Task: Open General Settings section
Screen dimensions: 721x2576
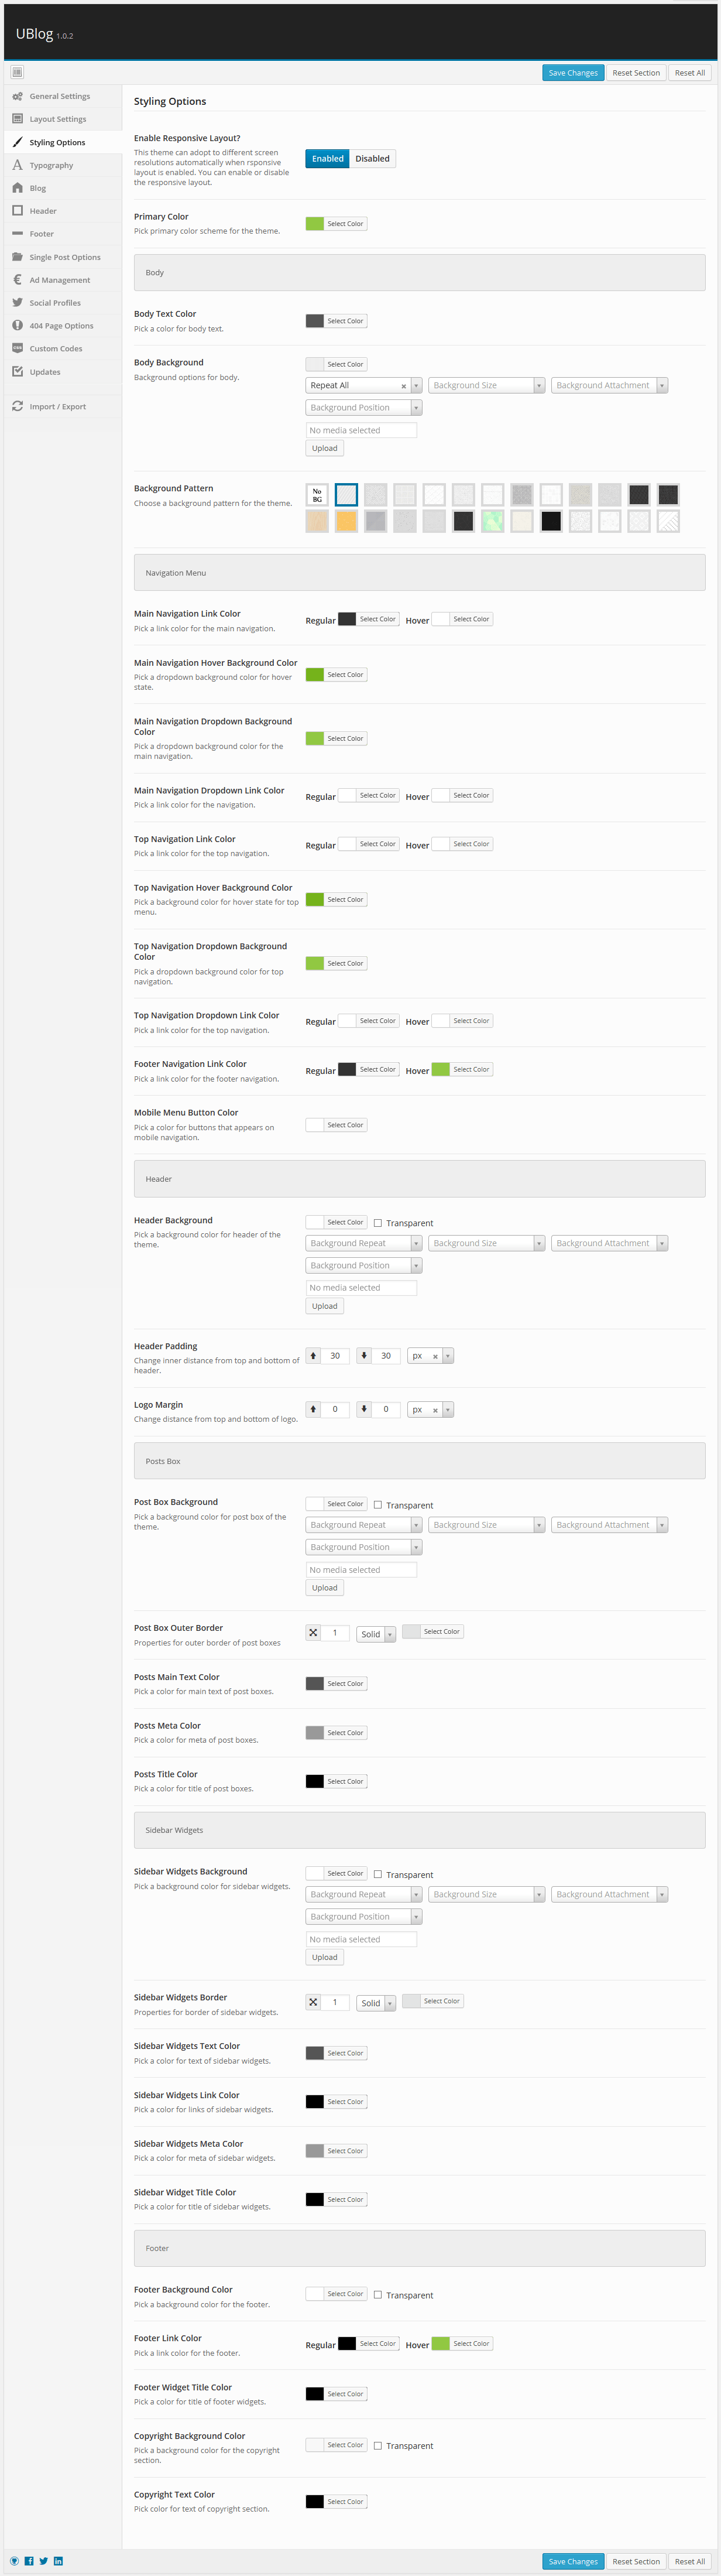Action: coord(59,96)
